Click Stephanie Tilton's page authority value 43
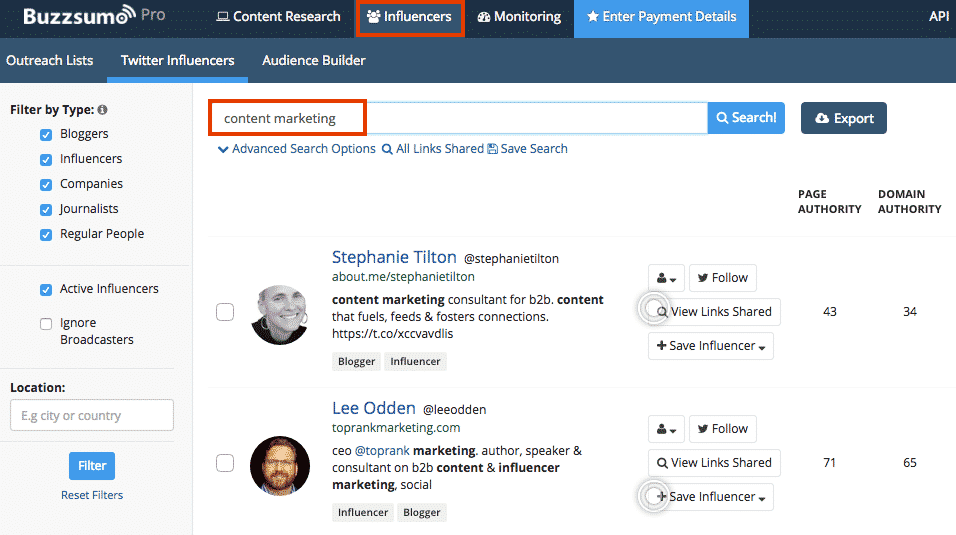This screenshot has height=535, width=956. click(830, 312)
